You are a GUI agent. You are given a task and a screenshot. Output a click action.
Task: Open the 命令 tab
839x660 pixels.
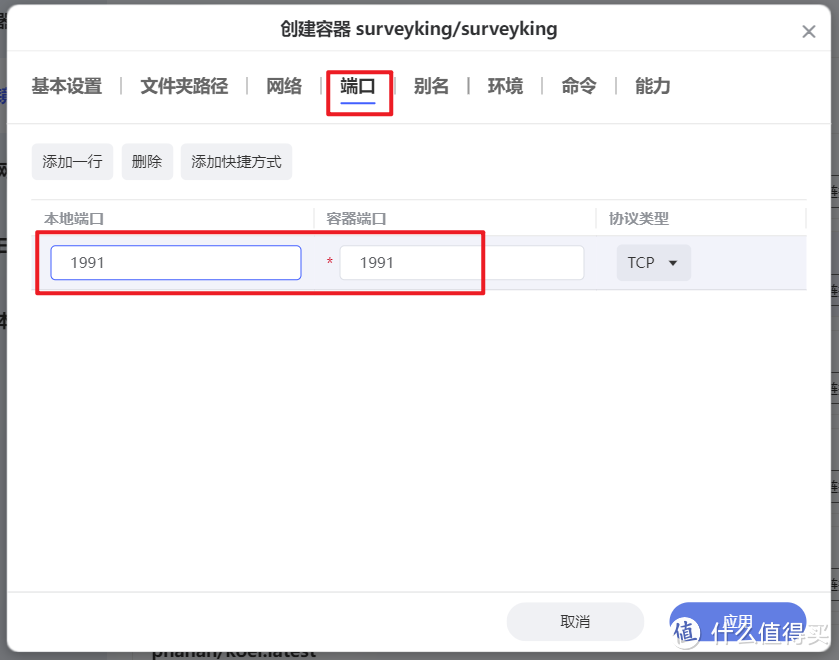click(578, 87)
